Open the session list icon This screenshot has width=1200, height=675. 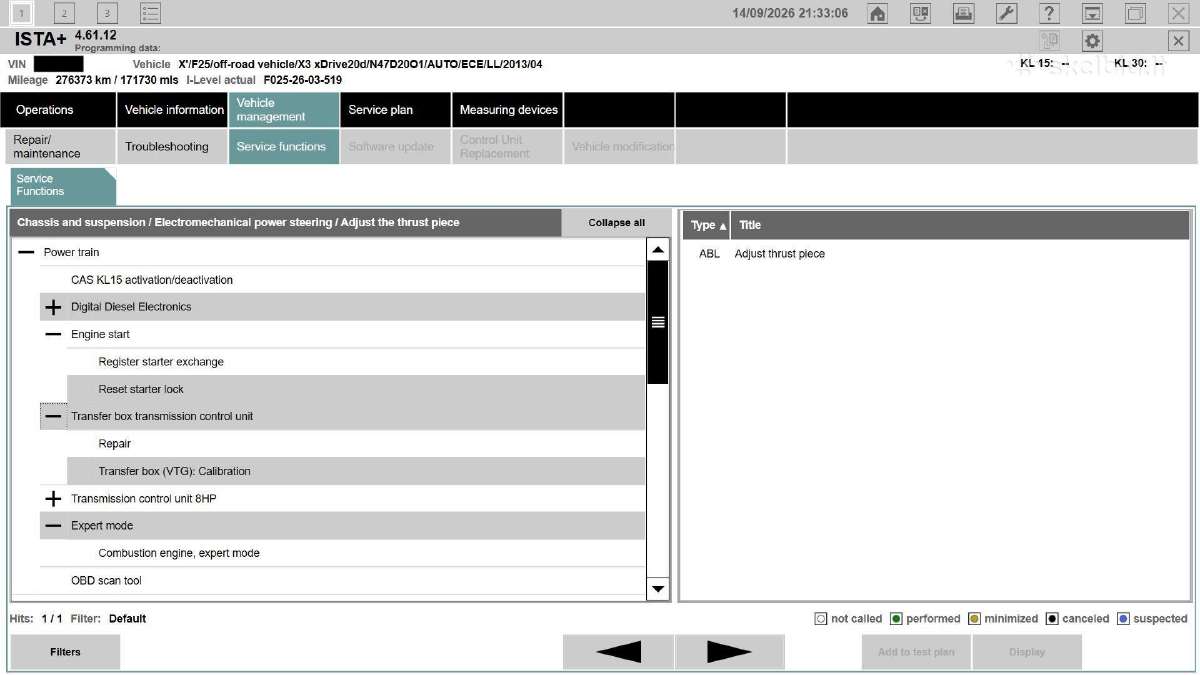pyautogui.click(x=150, y=13)
